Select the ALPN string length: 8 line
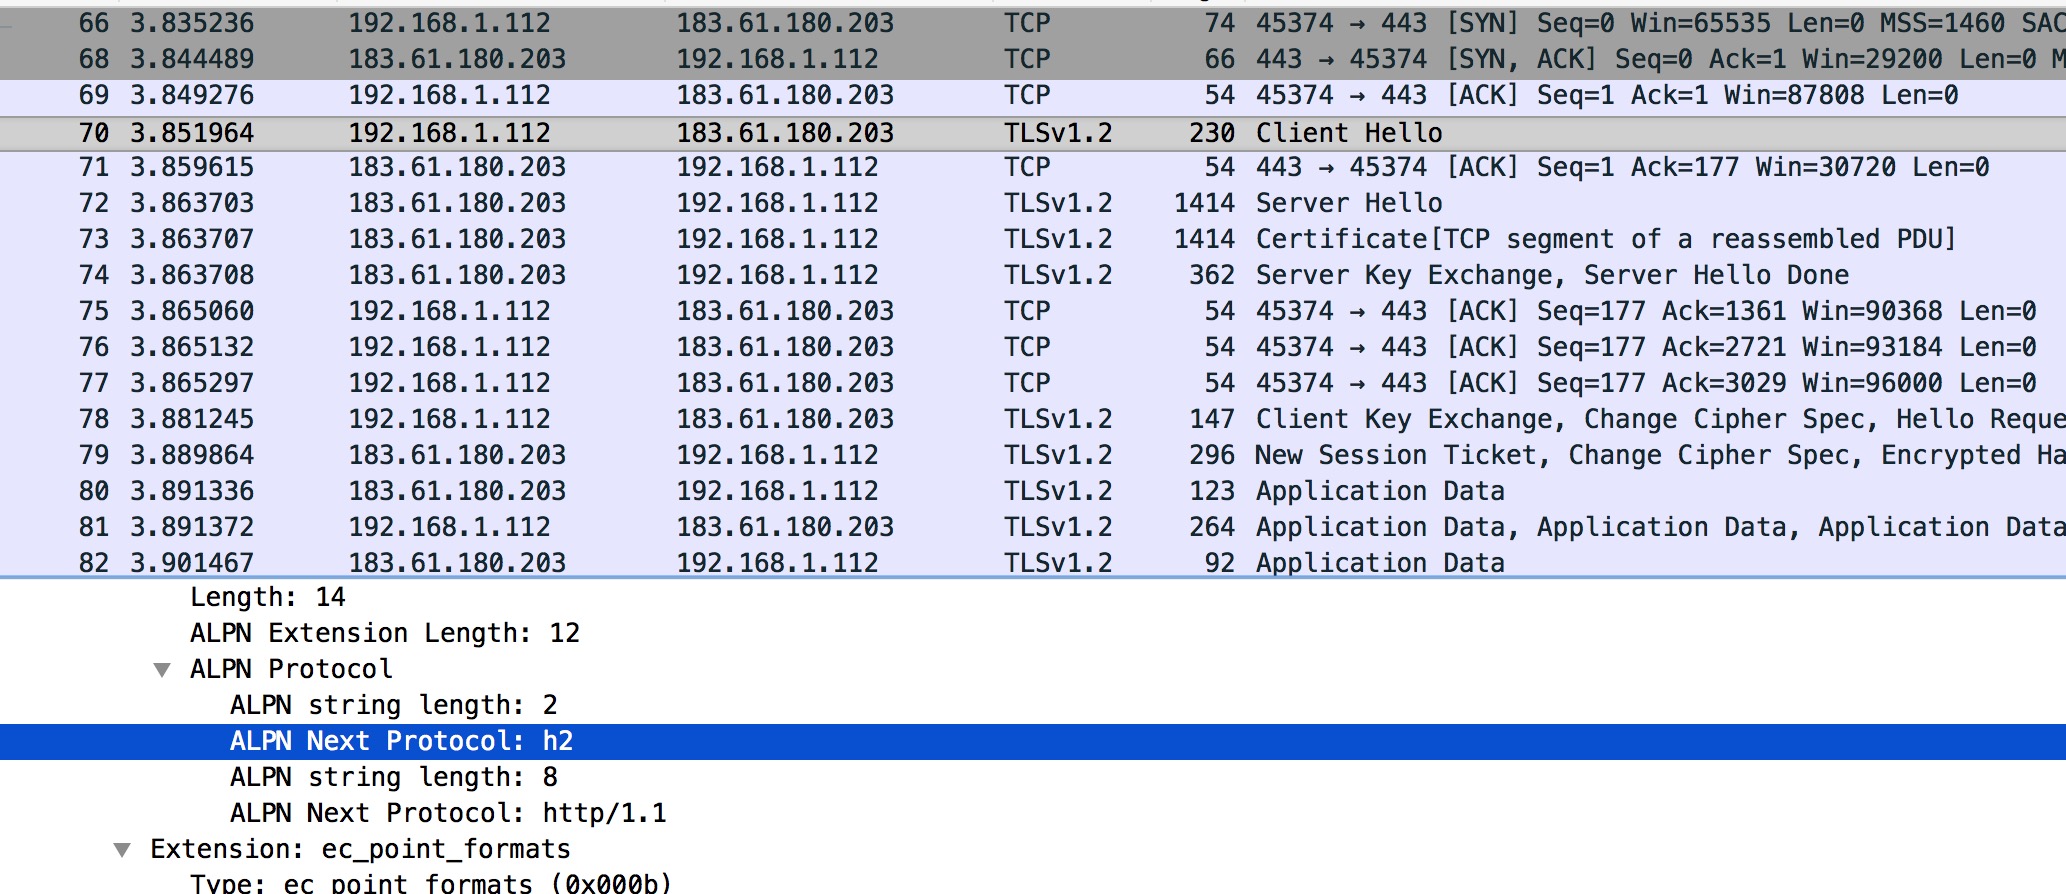The width and height of the screenshot is (2066, 894). click(x=393, y=777)
